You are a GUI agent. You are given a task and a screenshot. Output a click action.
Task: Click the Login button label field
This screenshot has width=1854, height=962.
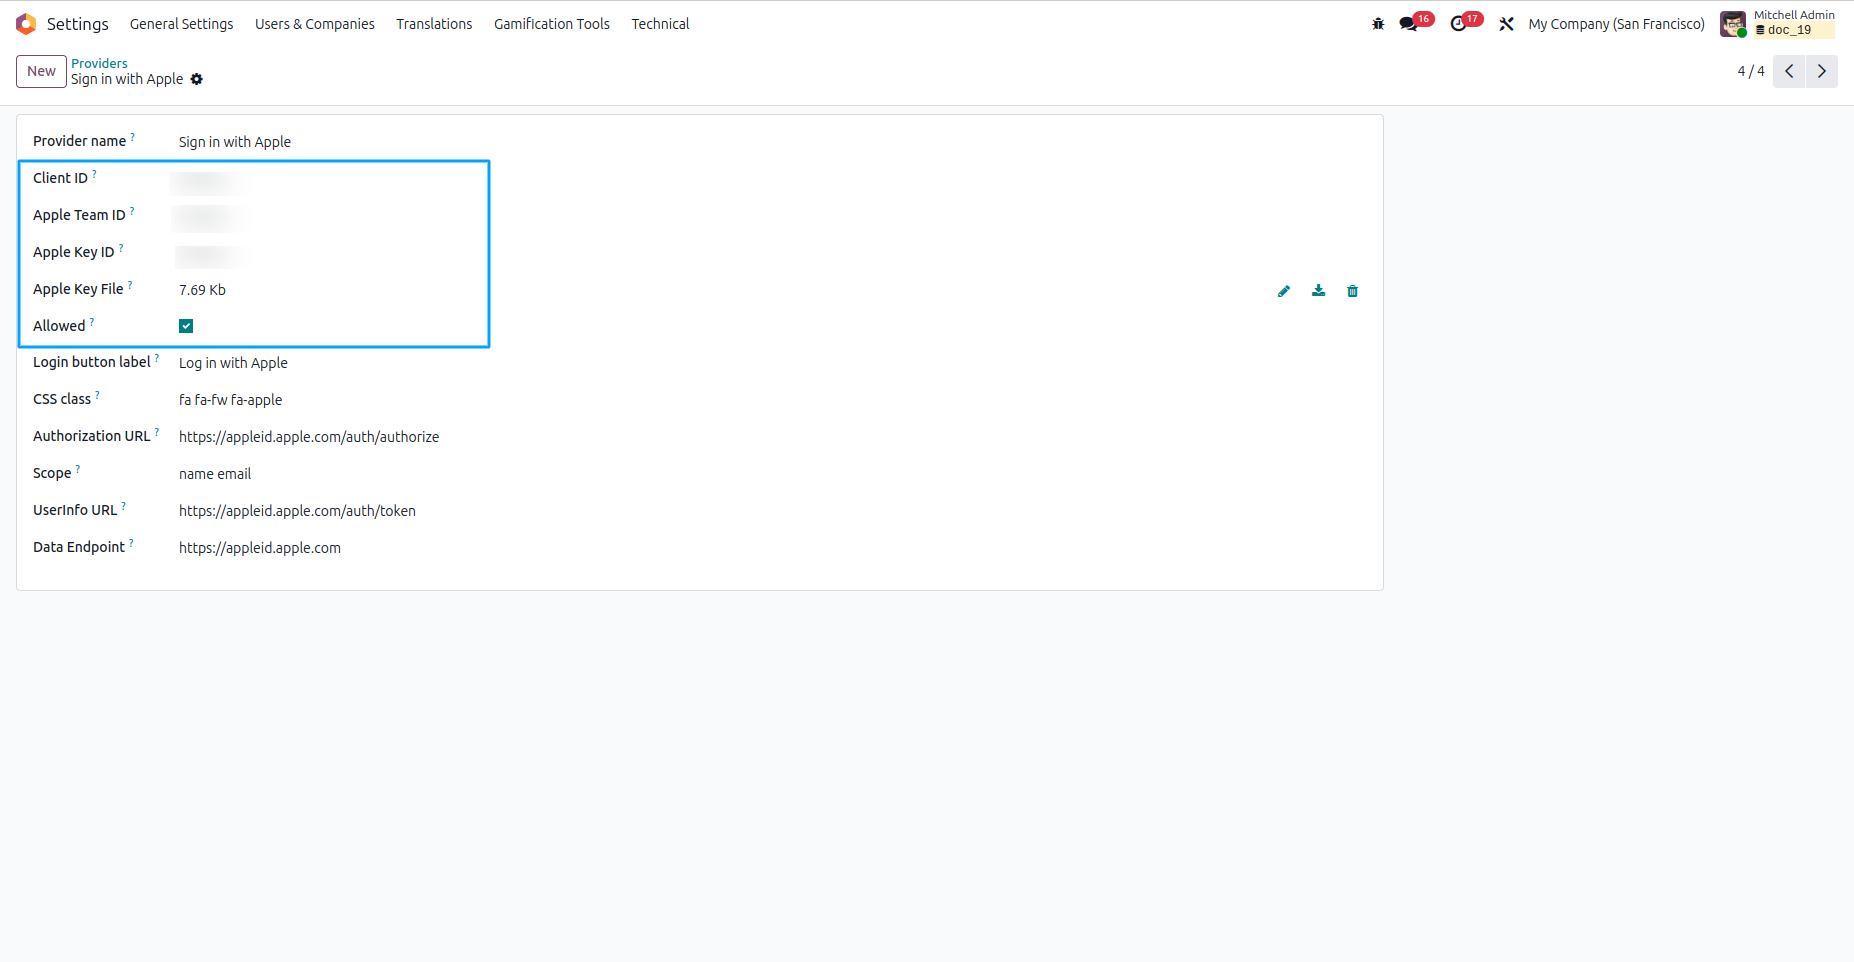(x=233, y=363)
